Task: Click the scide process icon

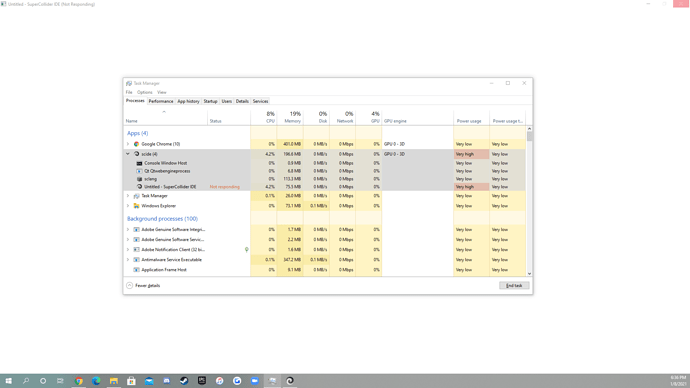Action: [x=136, y=154]
